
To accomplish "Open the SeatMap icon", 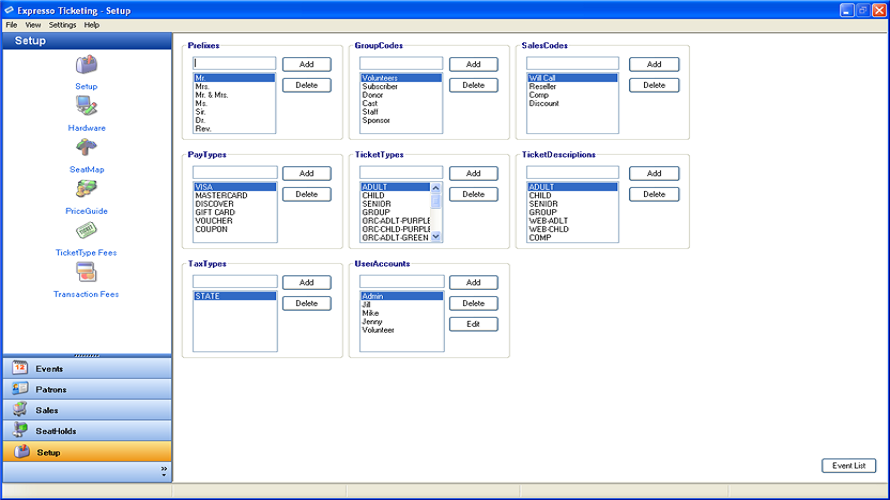I will coord(86,148).
